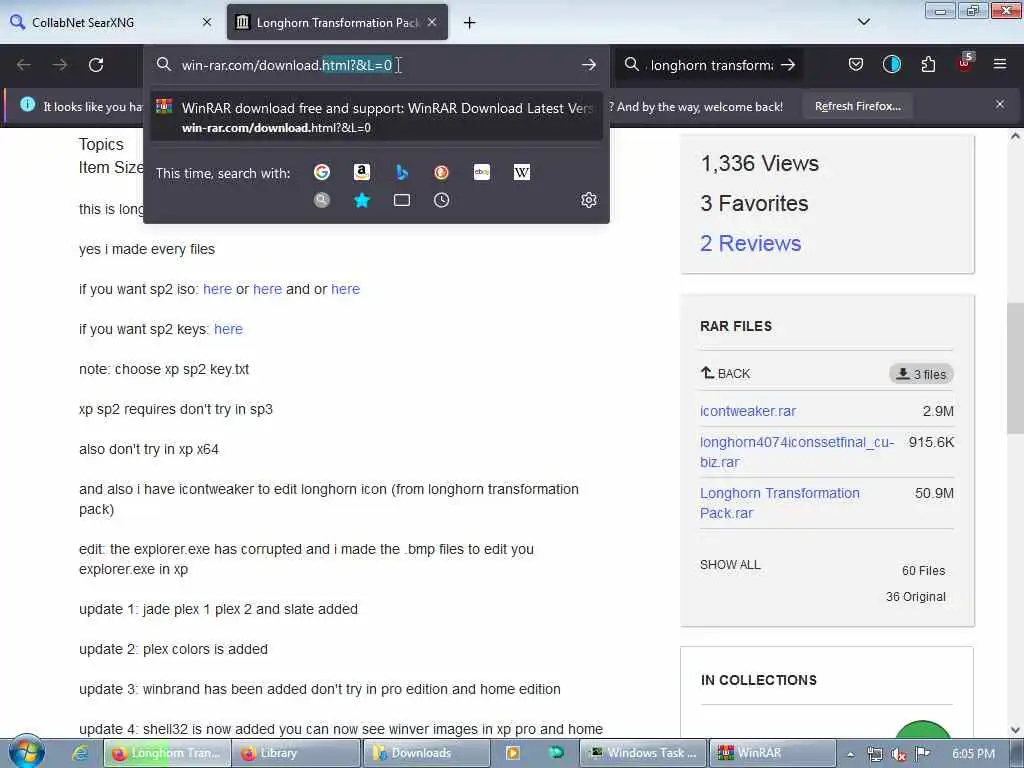Viewport: 1024px width, 768px height.
Task: Submit the search box query arrow
Action: click(788, 65)
